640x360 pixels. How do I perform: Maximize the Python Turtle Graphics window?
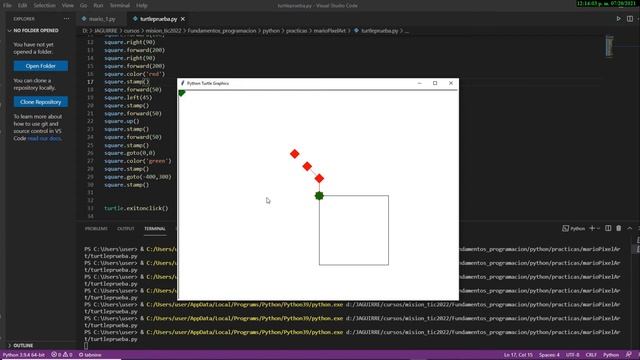click(x=435, y=83)
